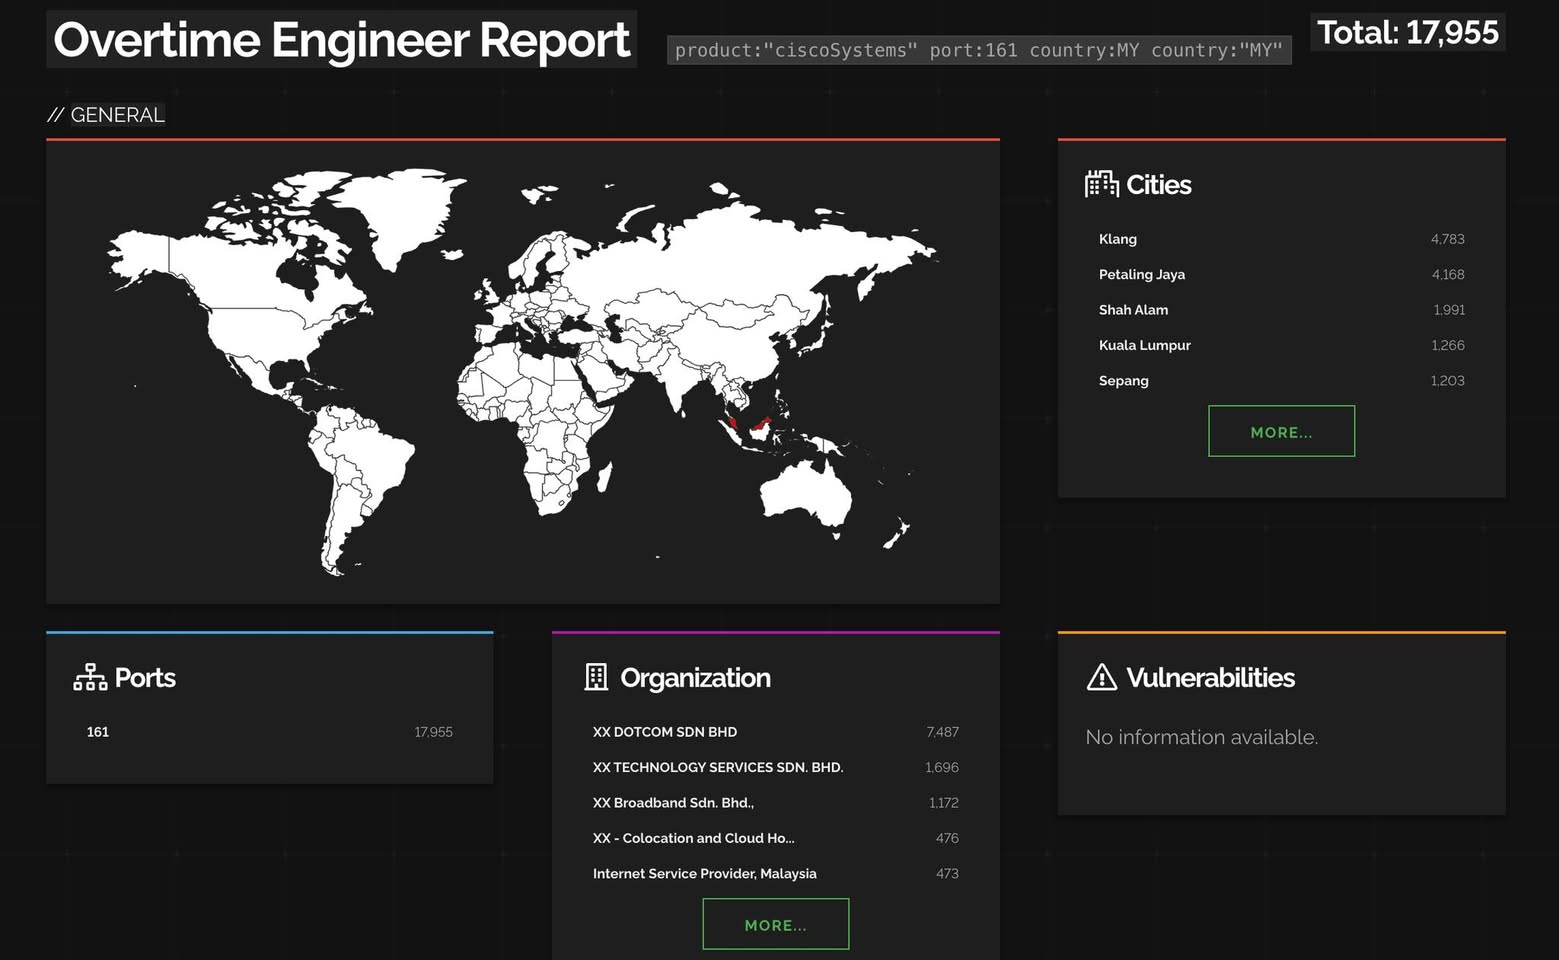Click the Cities buildings icon
The width and height of the screenshot is (1559, 960).
(x=1101, y=184)
